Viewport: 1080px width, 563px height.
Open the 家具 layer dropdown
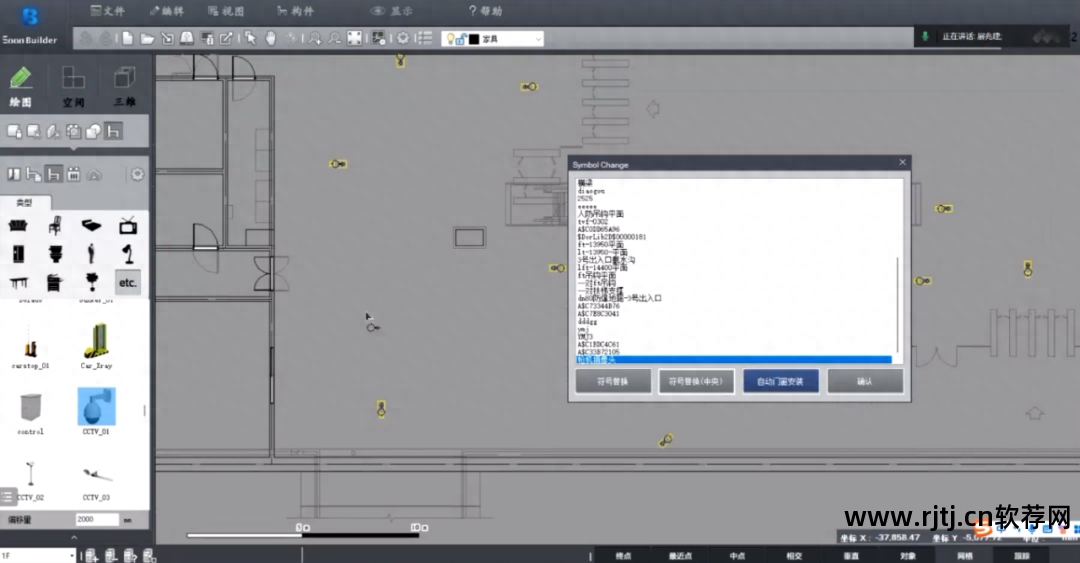pos(492,39)
